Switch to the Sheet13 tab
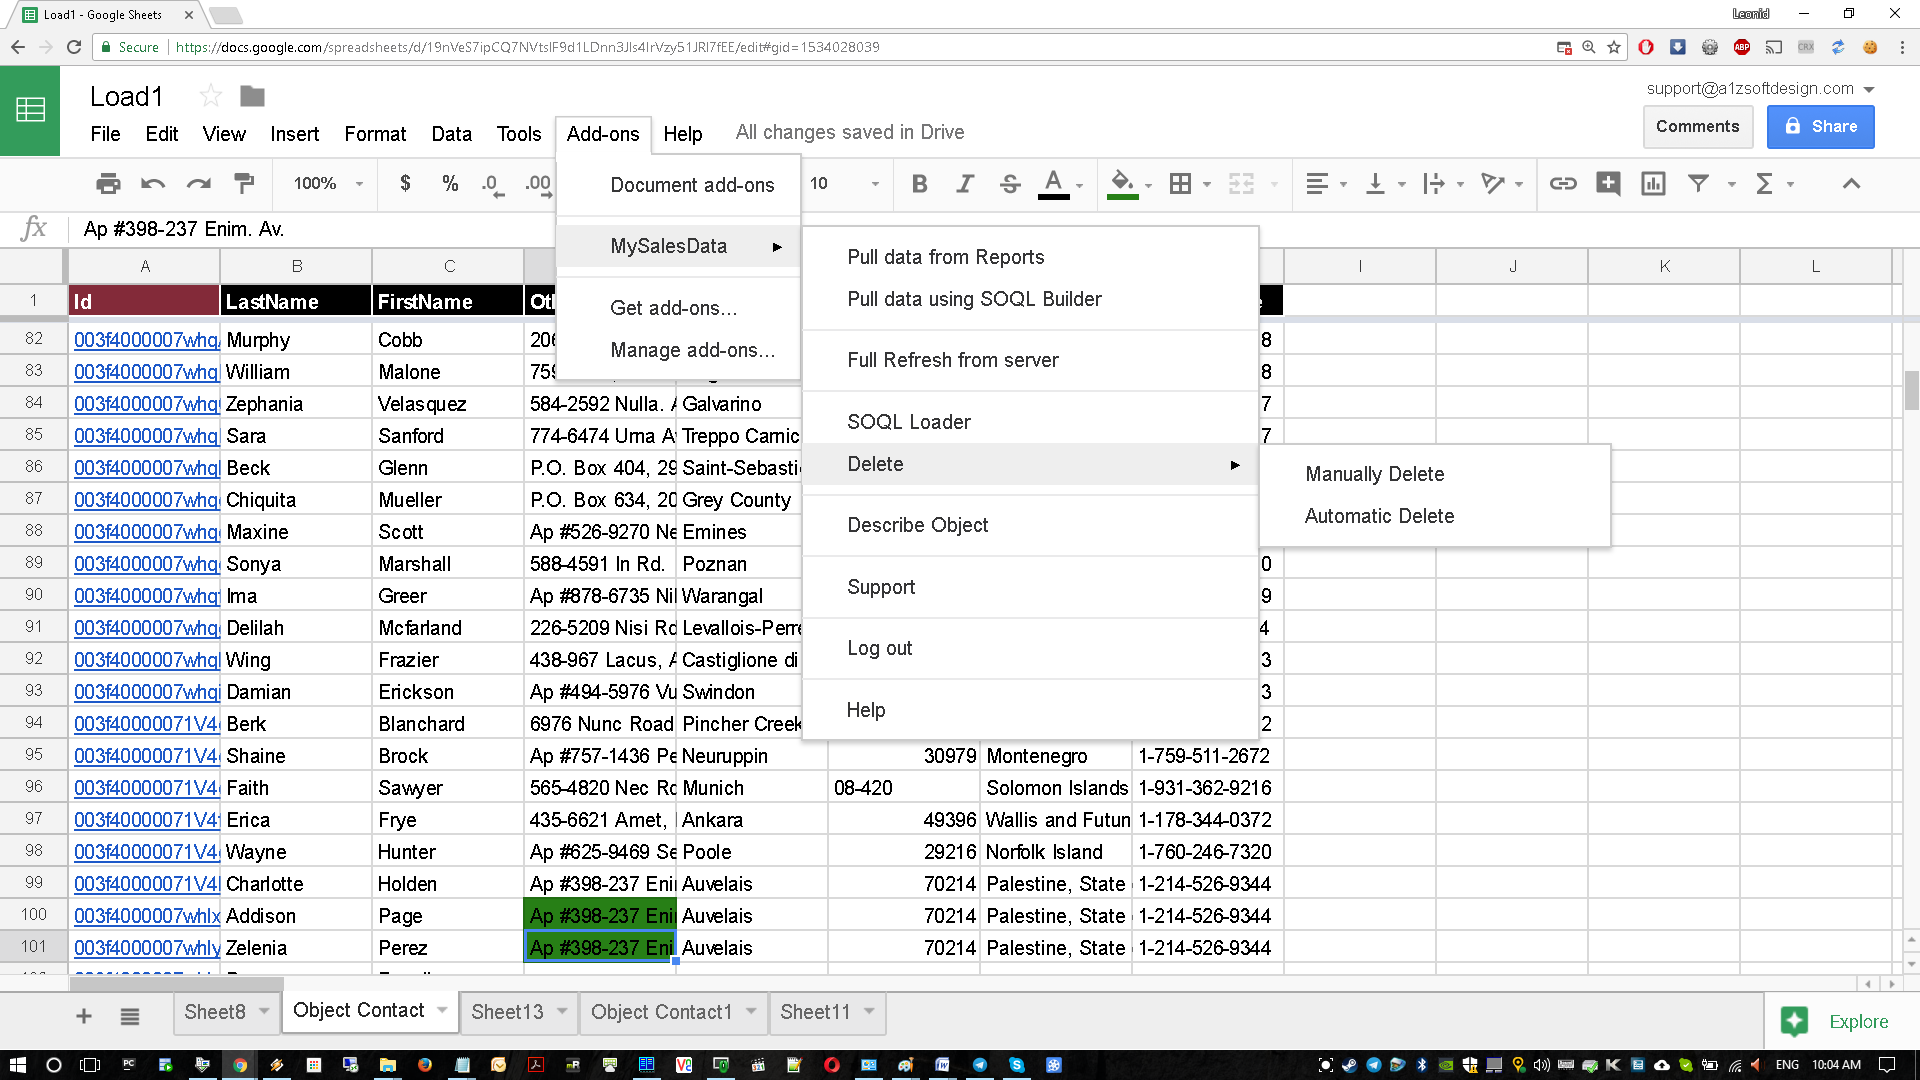 (x=508, y=1012)
